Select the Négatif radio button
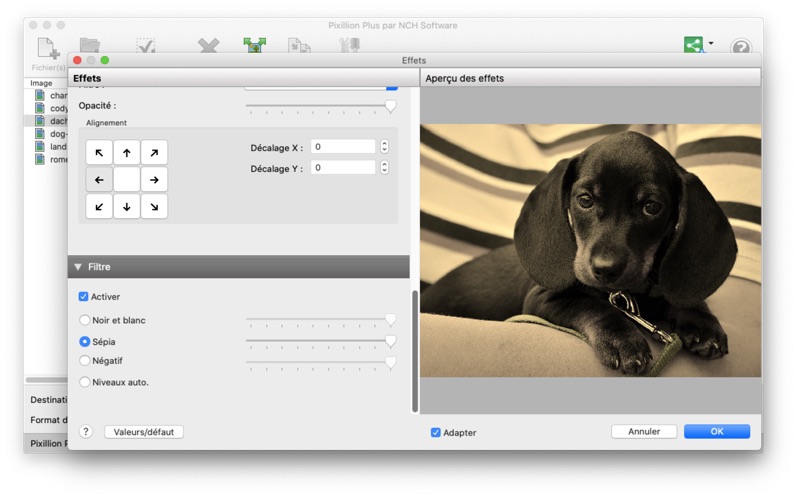800x500 pixels. 85,360
